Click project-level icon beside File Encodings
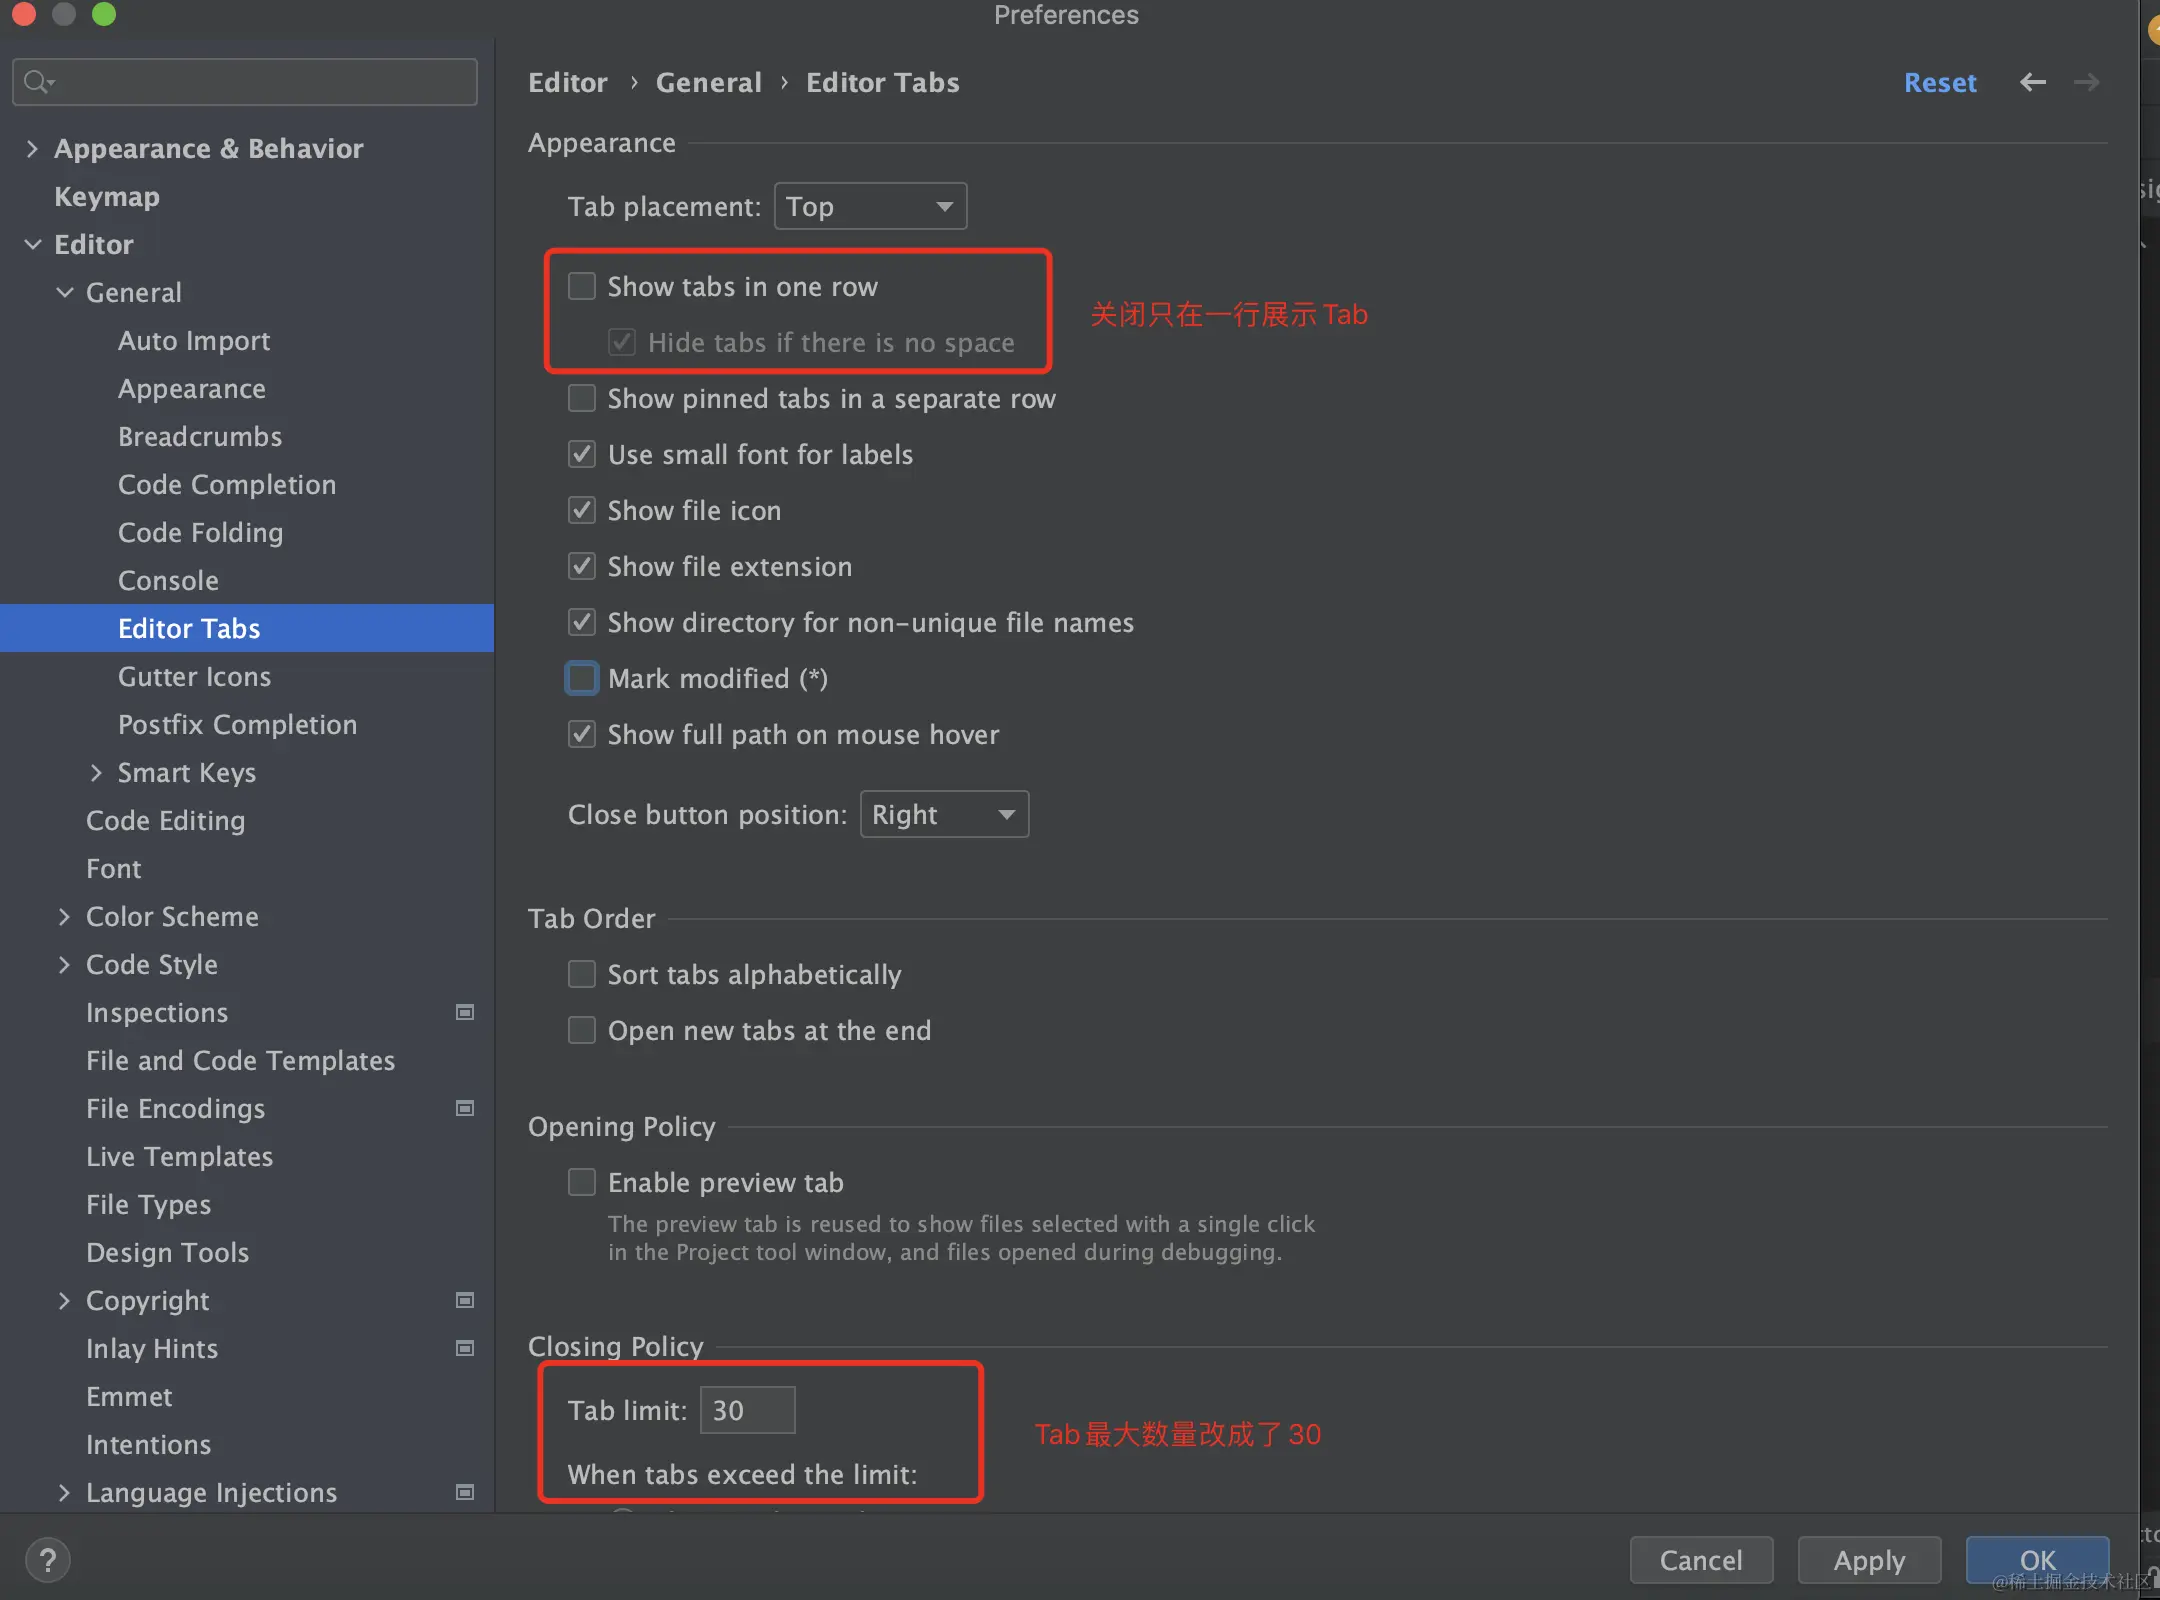 click(x=465, y=1108)
